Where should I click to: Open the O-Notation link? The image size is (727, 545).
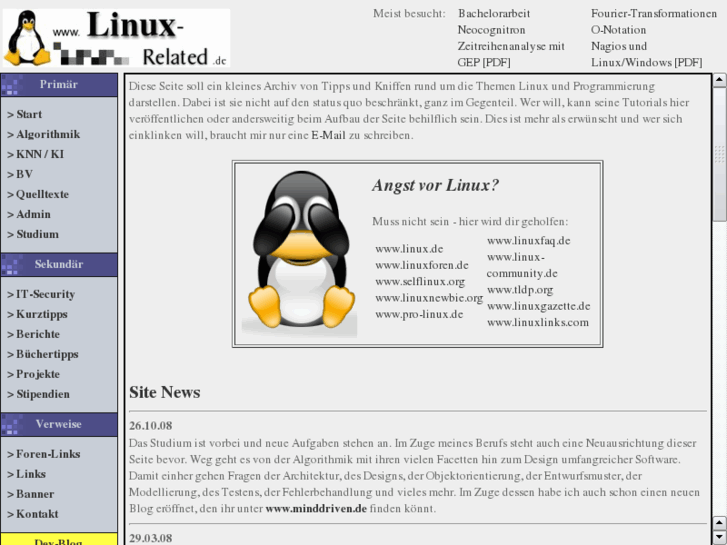click(619, 30)
